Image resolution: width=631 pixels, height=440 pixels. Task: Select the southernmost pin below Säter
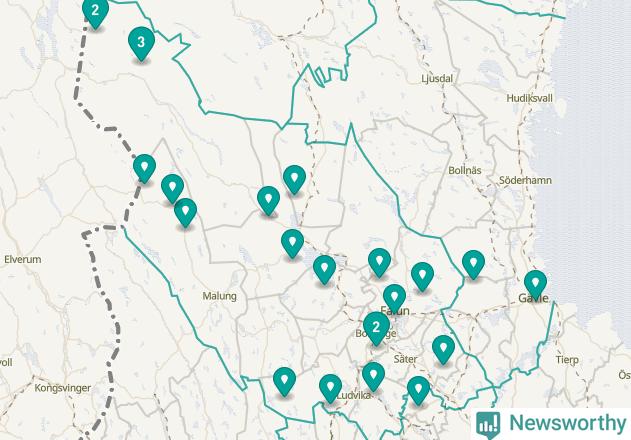(419, 391)
